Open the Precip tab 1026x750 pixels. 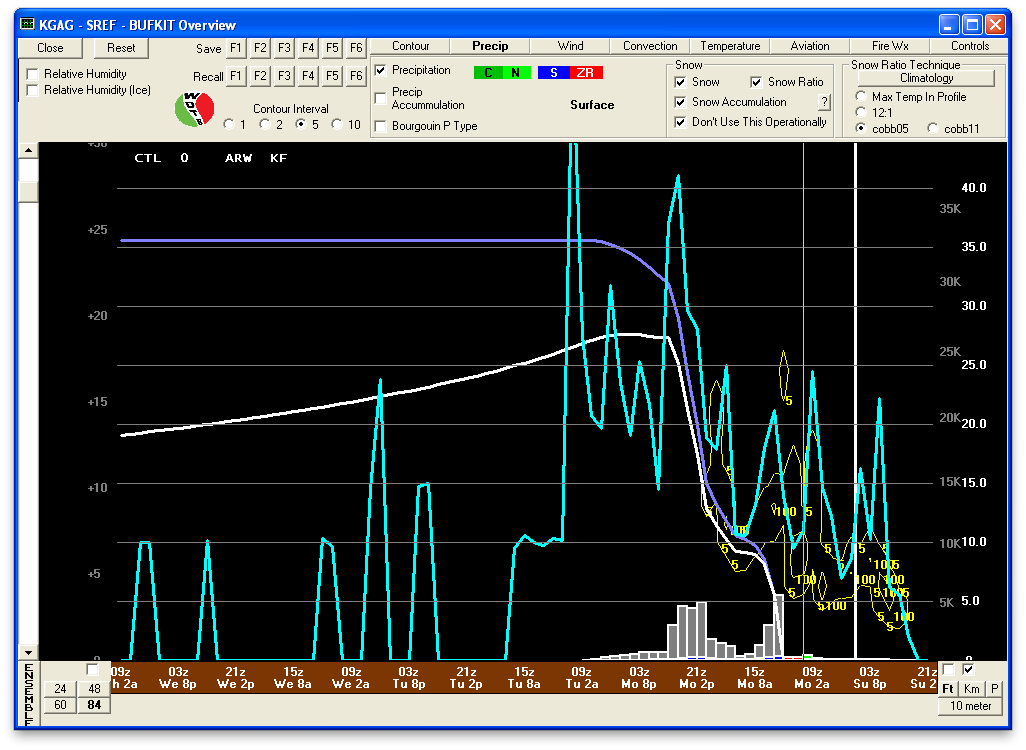tap(490, 46)
